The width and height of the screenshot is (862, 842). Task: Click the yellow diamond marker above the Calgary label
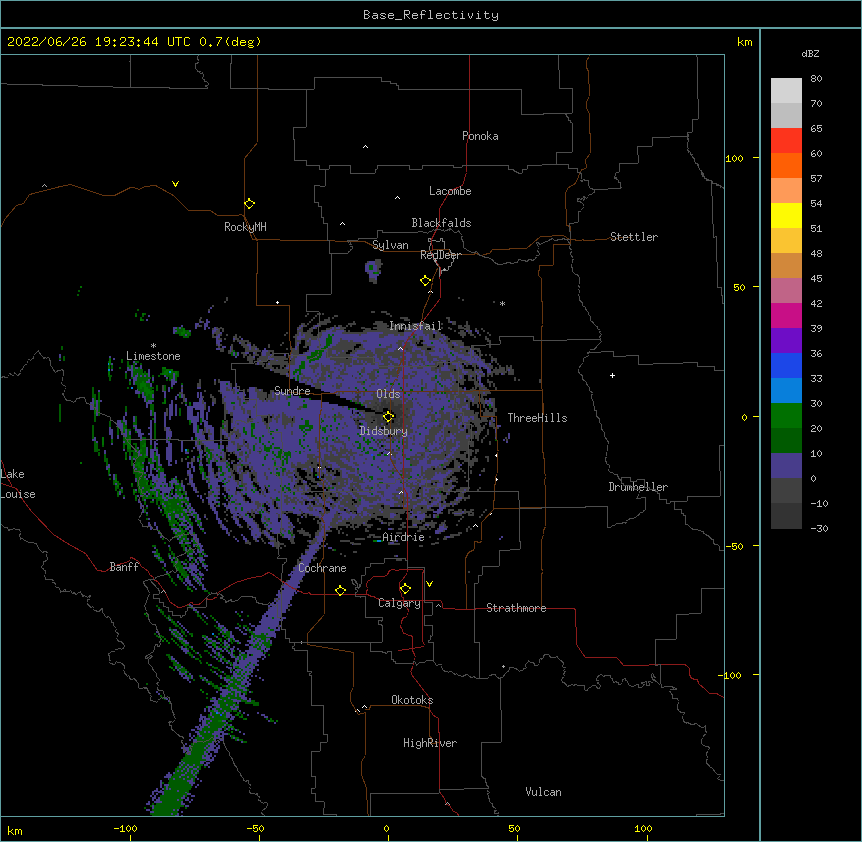(405, 589)
